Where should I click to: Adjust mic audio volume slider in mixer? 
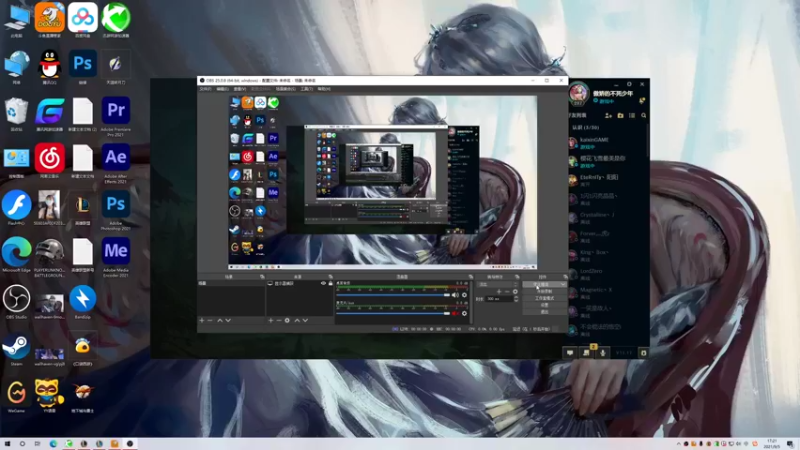click(393, 313)
